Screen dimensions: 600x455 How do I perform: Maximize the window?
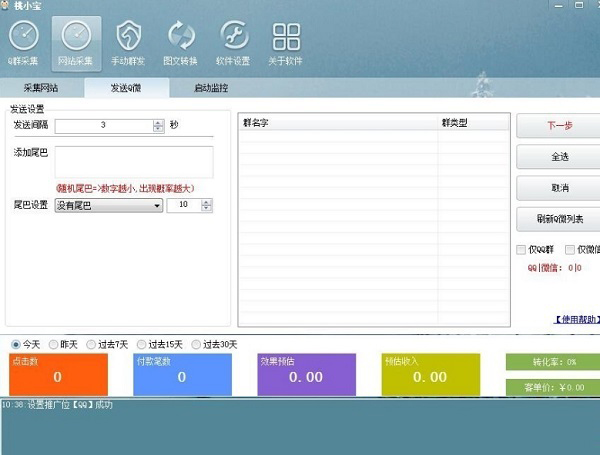click(579, 5)
